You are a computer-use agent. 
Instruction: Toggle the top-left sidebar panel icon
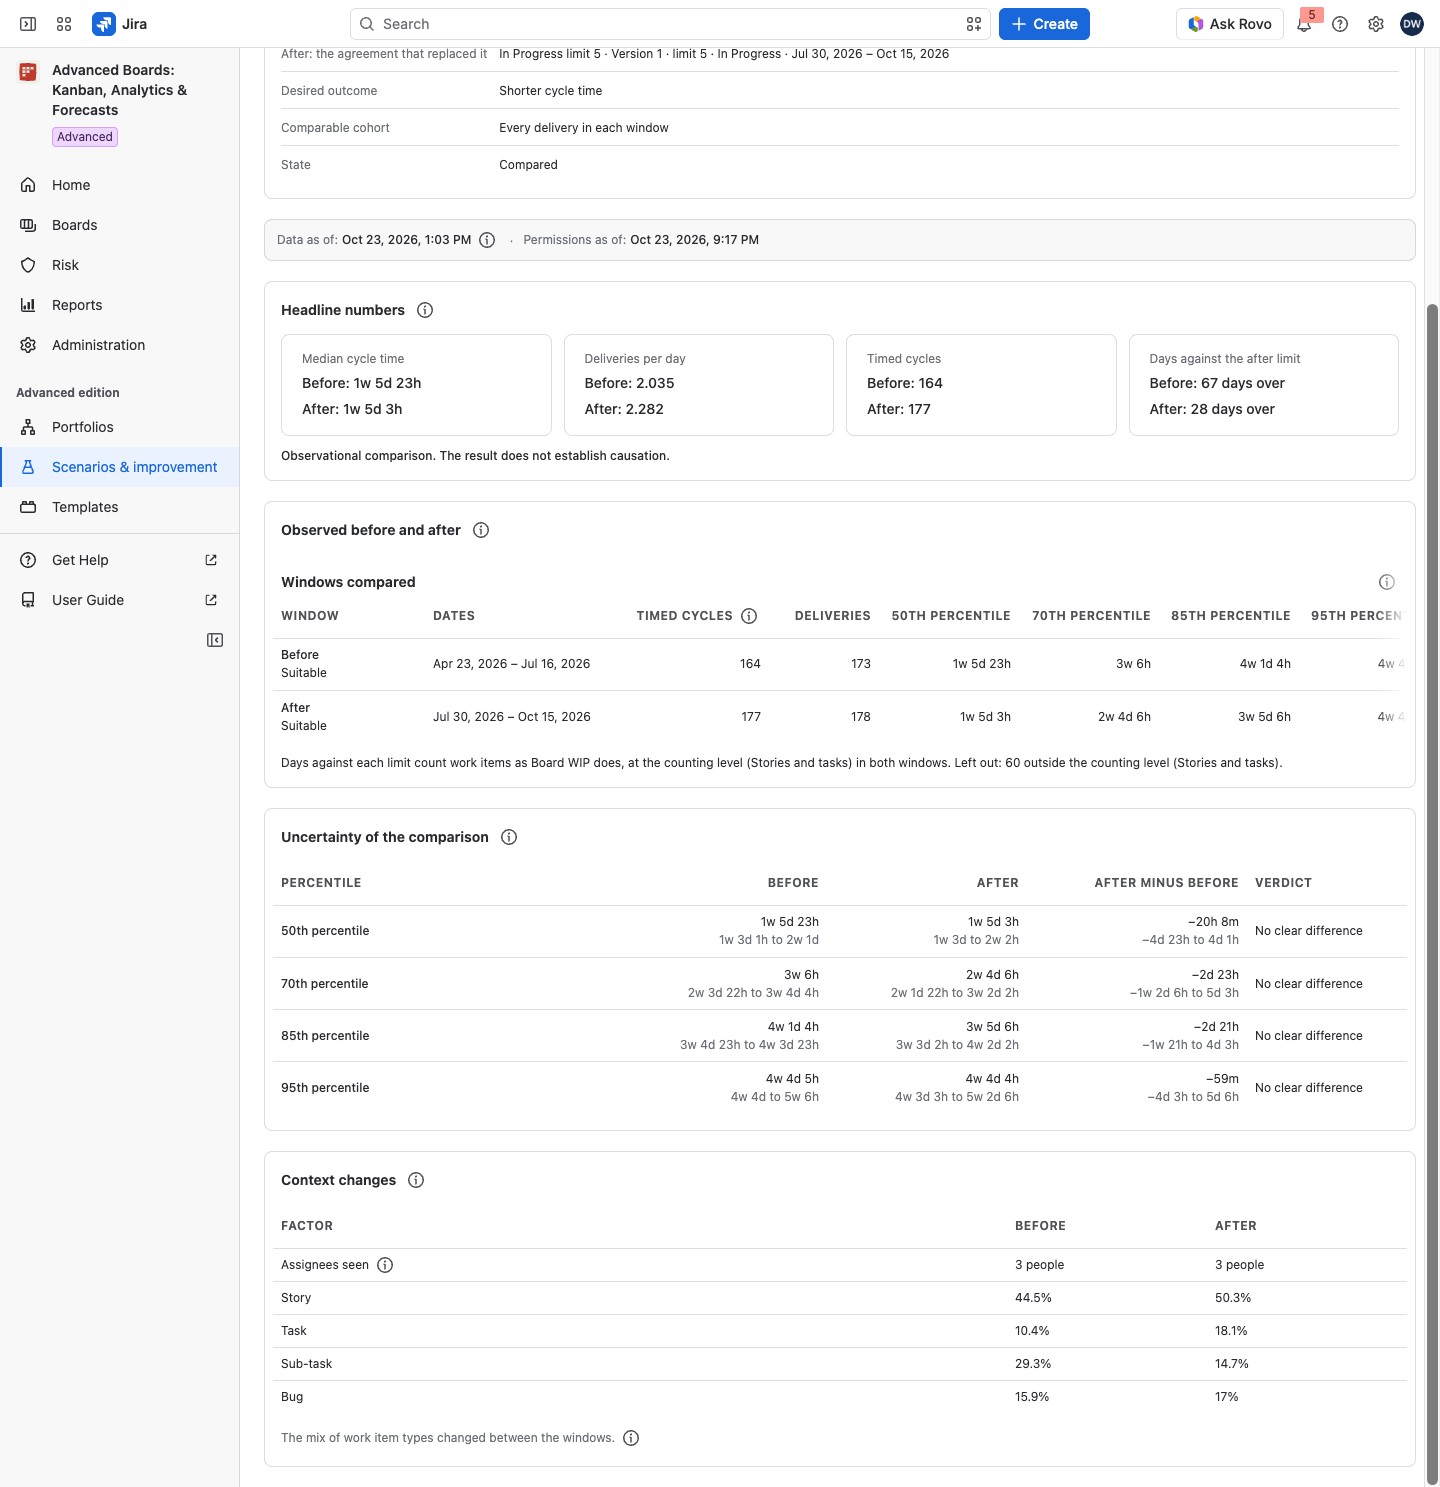28,24
